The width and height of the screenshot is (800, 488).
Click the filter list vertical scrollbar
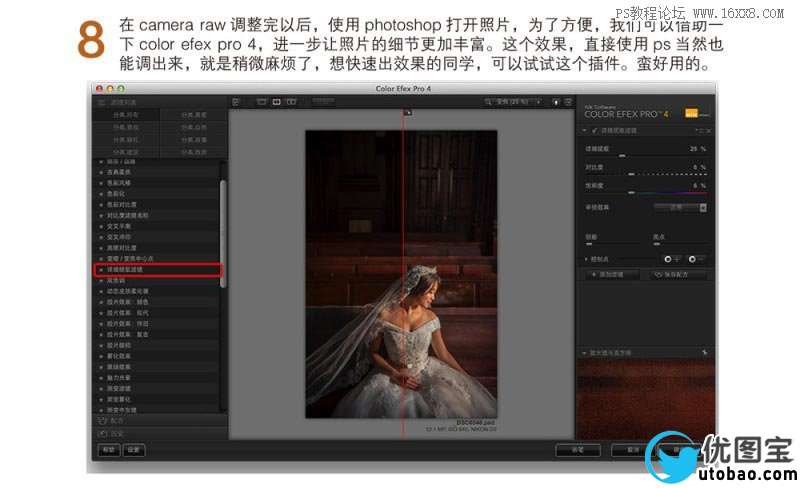click(223, 232)
